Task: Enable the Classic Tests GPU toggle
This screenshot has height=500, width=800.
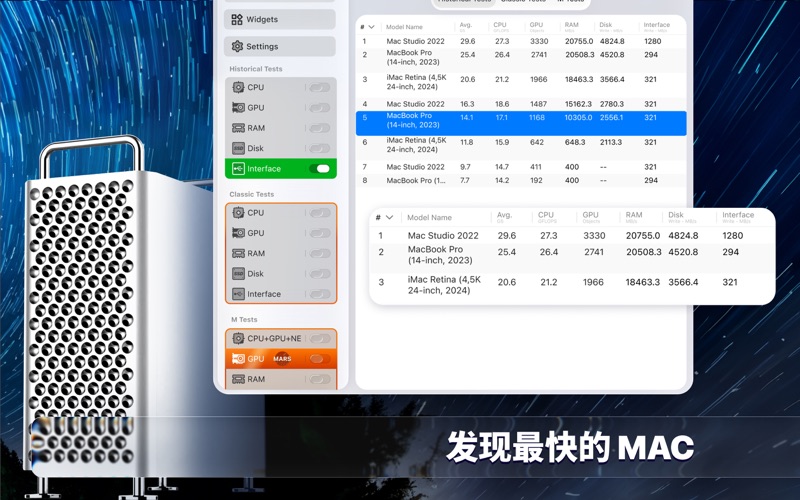Action: coord(319,233)
